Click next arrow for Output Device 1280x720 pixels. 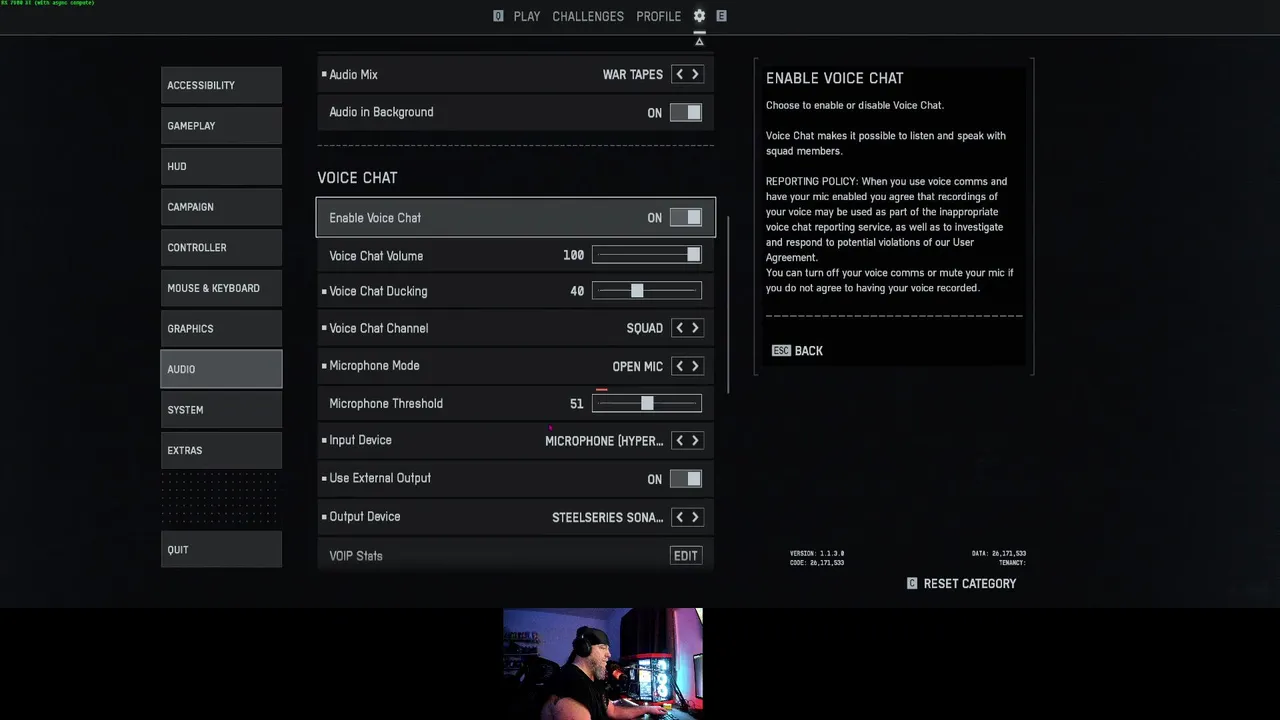tap(695, 517)
